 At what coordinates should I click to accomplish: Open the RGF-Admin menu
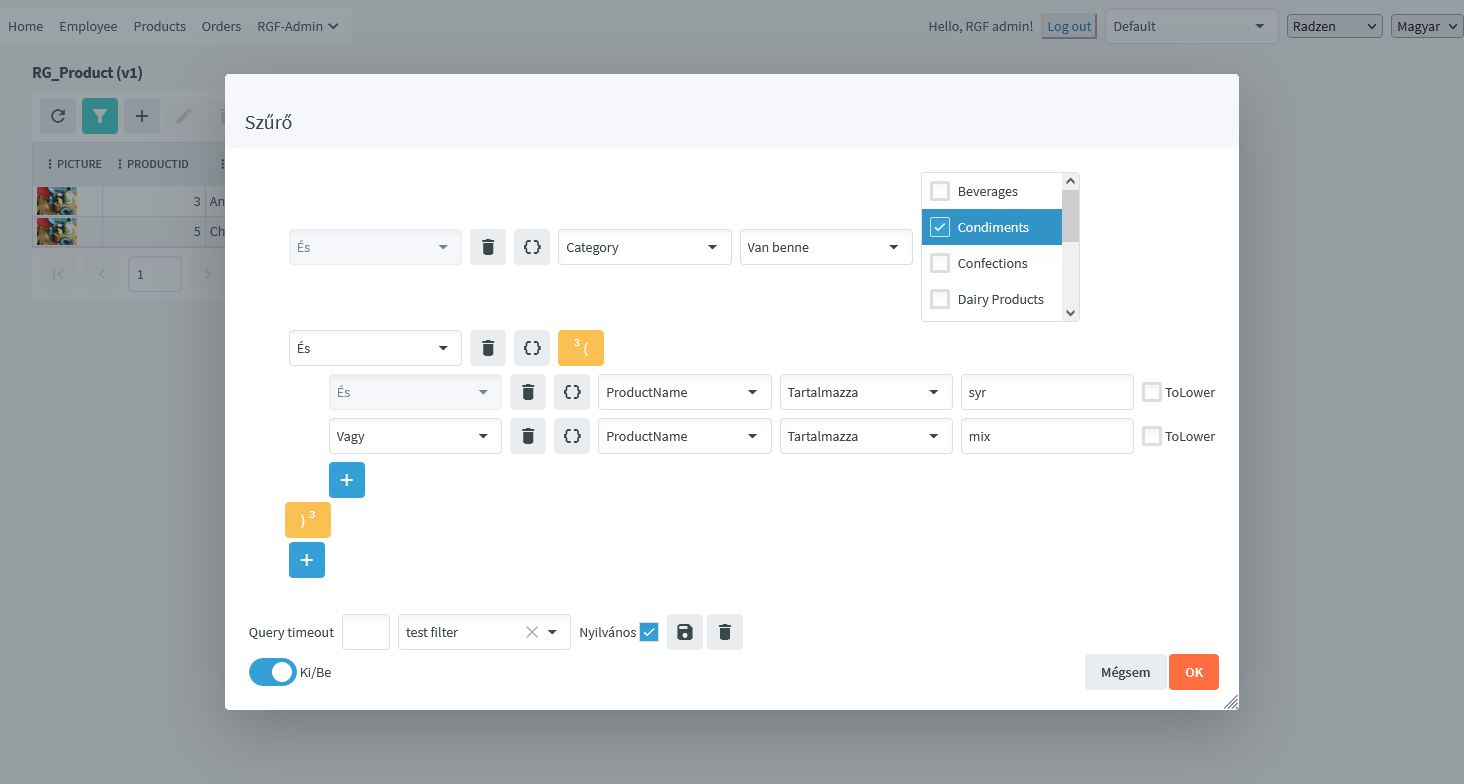pos(297,26)
